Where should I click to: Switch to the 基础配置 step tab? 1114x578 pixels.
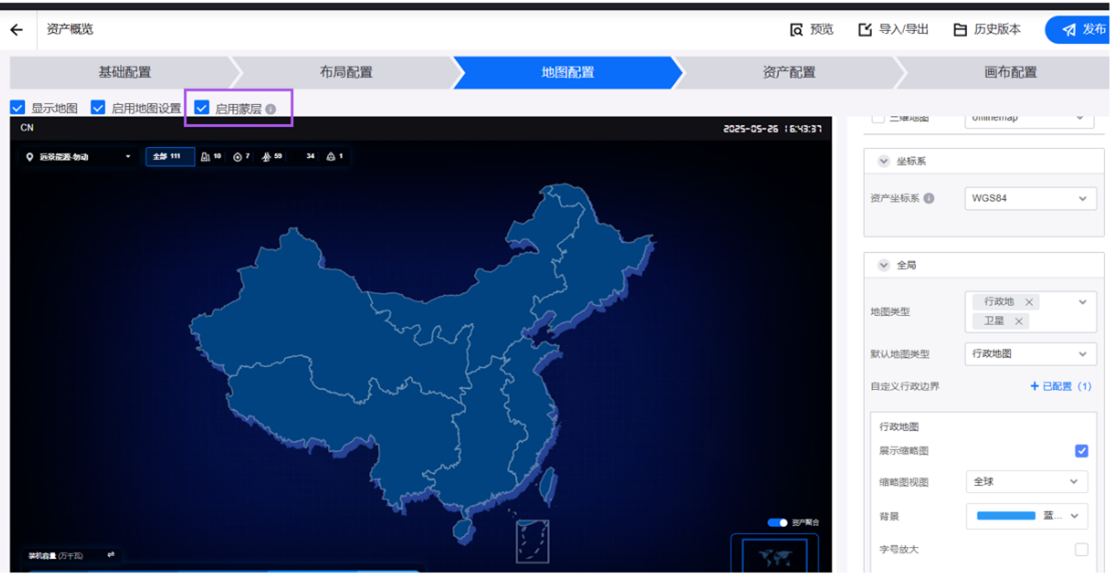pyautogui.click(x=124, y=73)
